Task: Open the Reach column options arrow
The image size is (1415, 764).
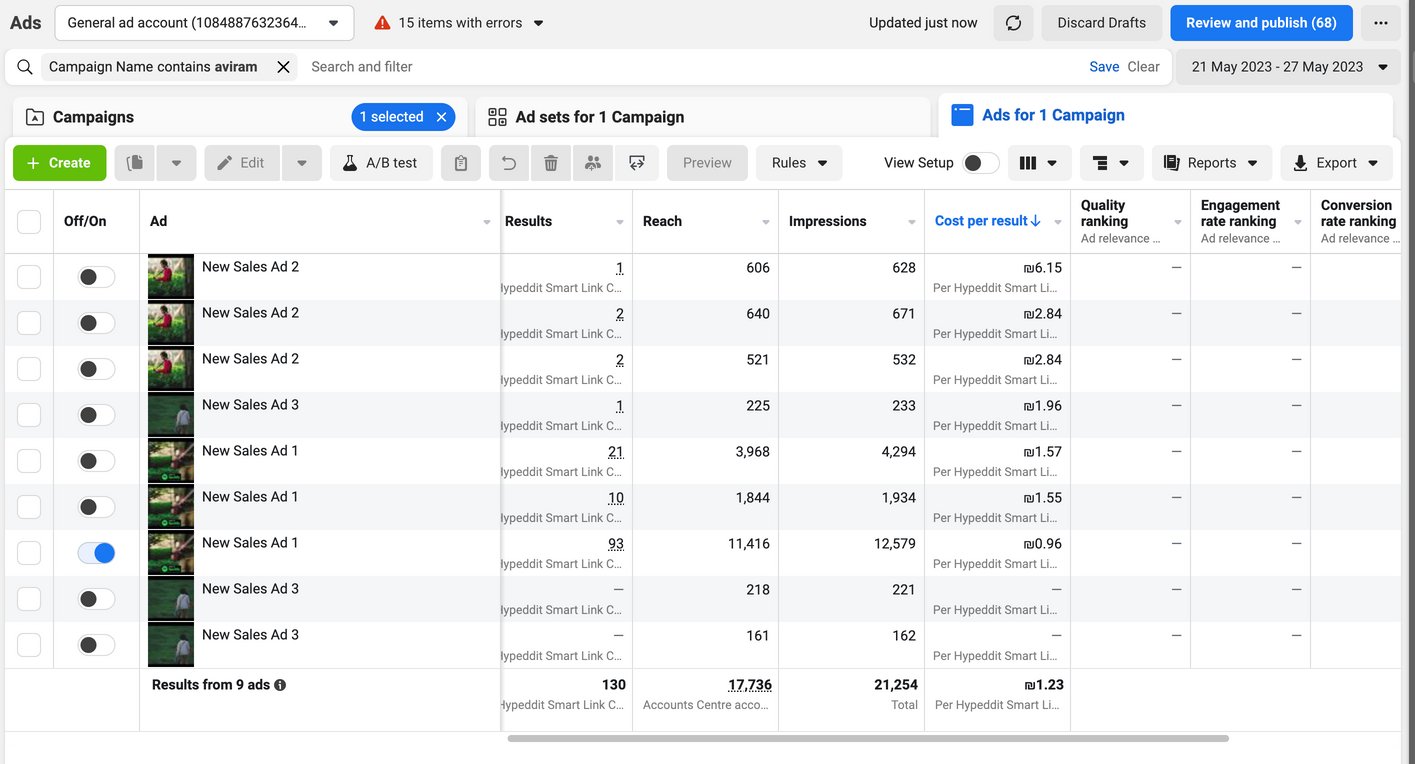Action: pos(766,222)
